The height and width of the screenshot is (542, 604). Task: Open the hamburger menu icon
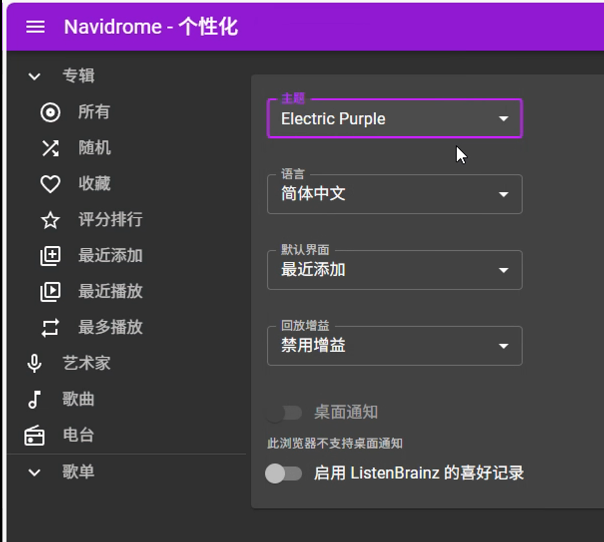35,27
